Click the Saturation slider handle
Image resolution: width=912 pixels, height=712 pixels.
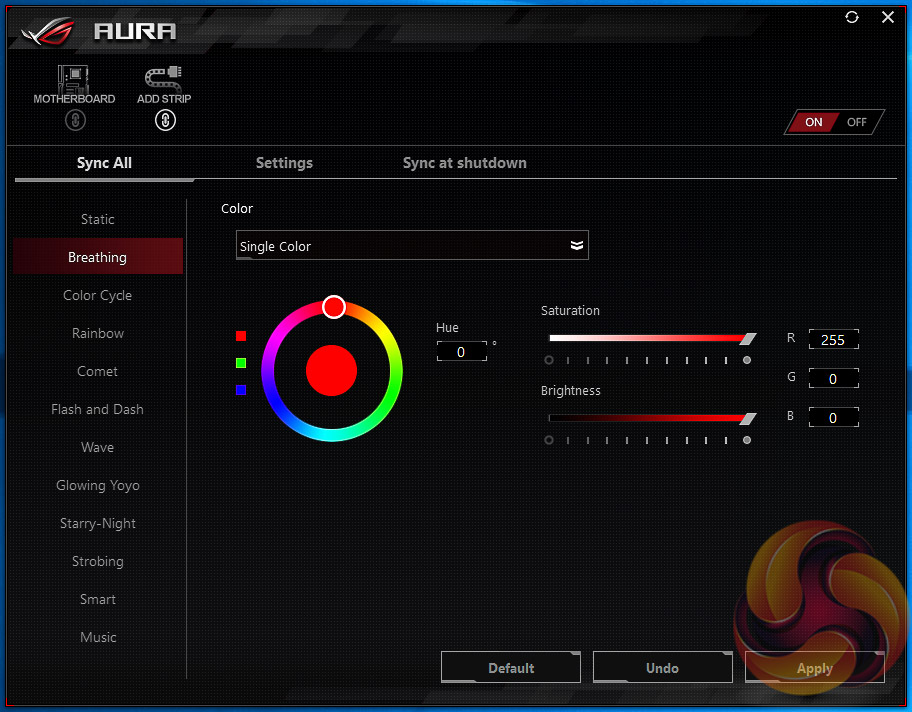[x=748, y=339]
